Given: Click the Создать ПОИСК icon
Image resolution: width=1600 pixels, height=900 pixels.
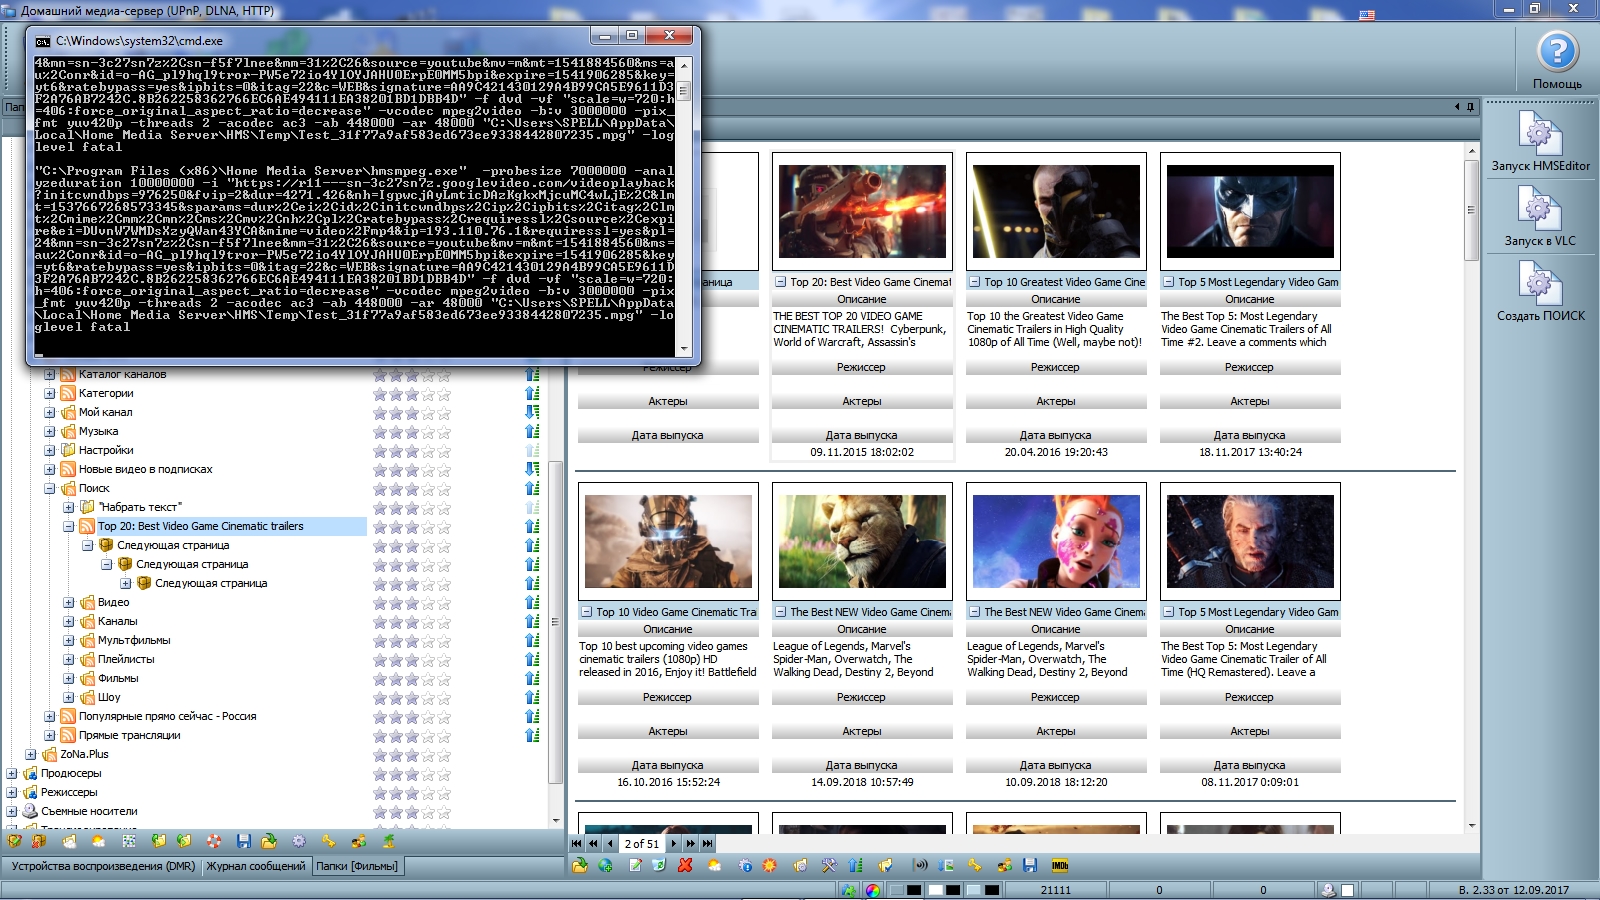Looking at the screenshot, I should coord(1540,284).
